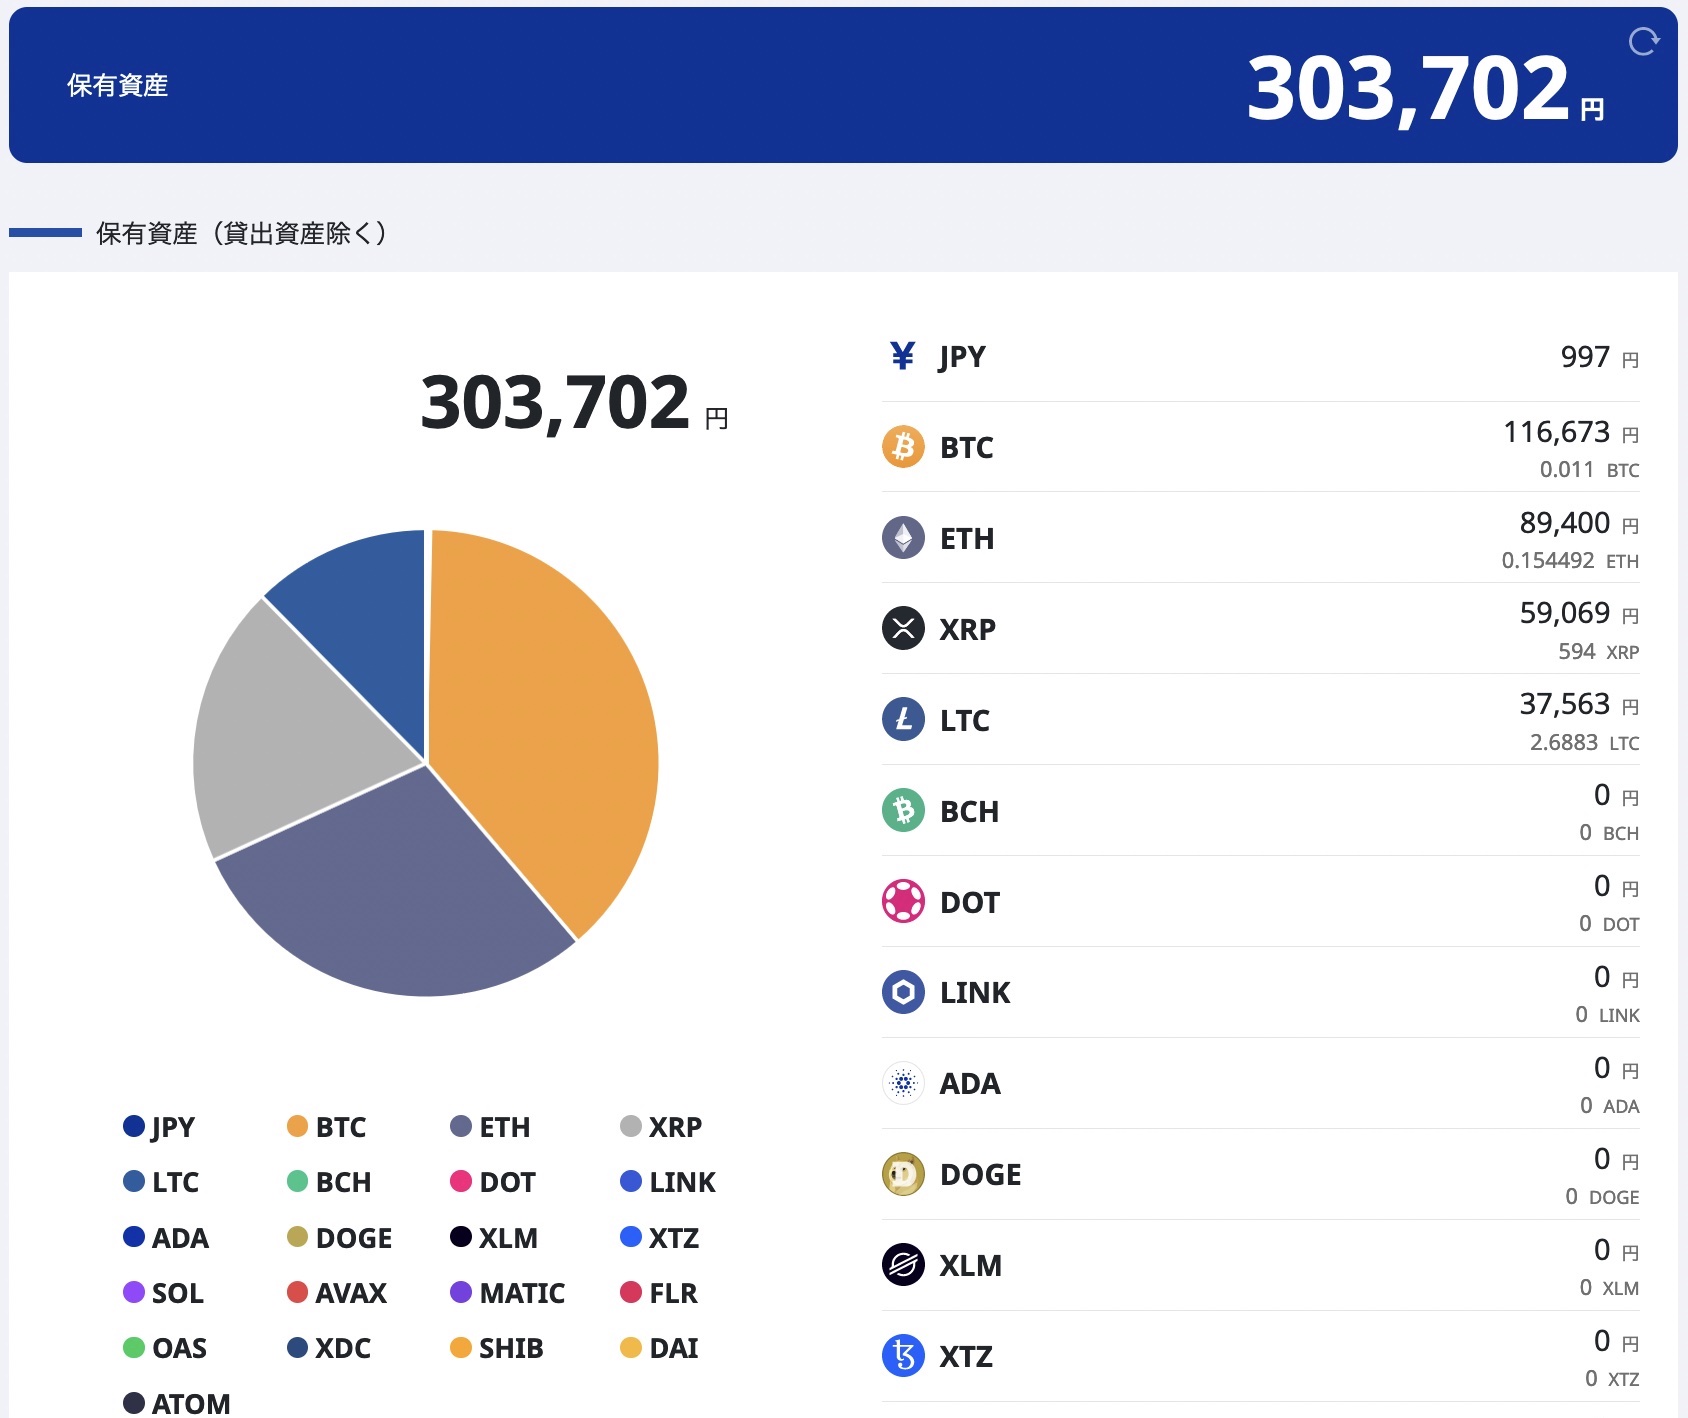Viewport: 1688px width, 1418px height.
Task: Click the SHIB legend label
Action: tap(511, 1348)
